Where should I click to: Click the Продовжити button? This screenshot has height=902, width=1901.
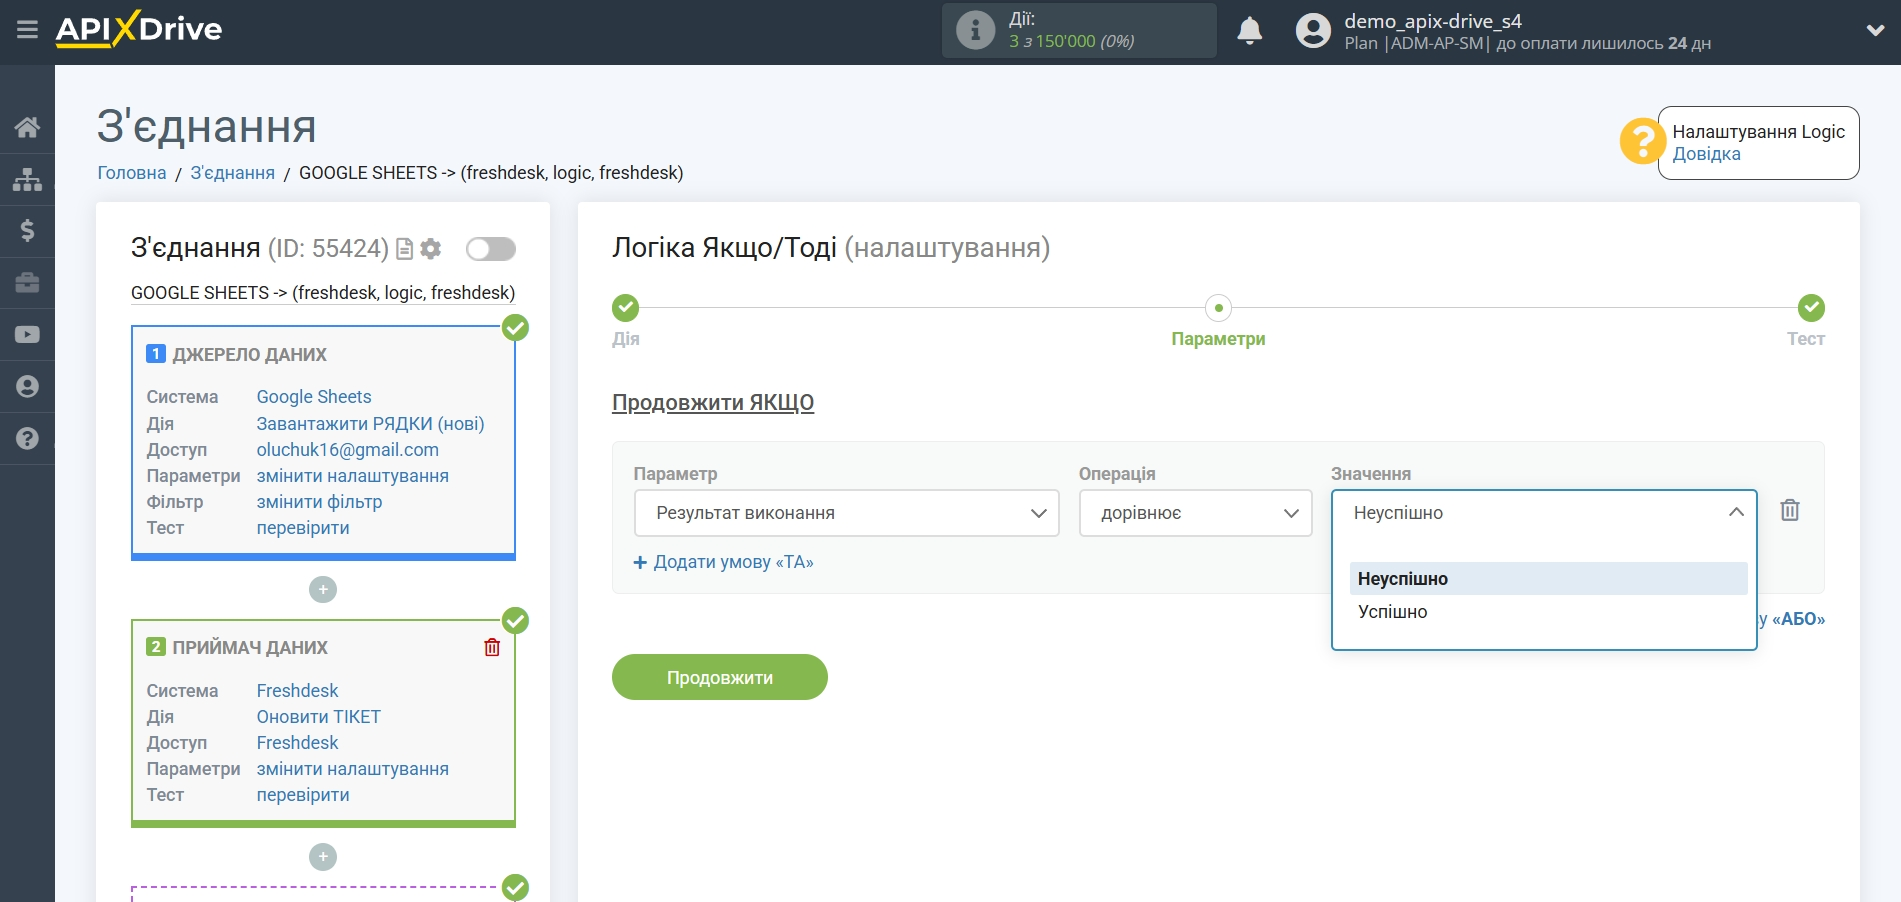720,677
